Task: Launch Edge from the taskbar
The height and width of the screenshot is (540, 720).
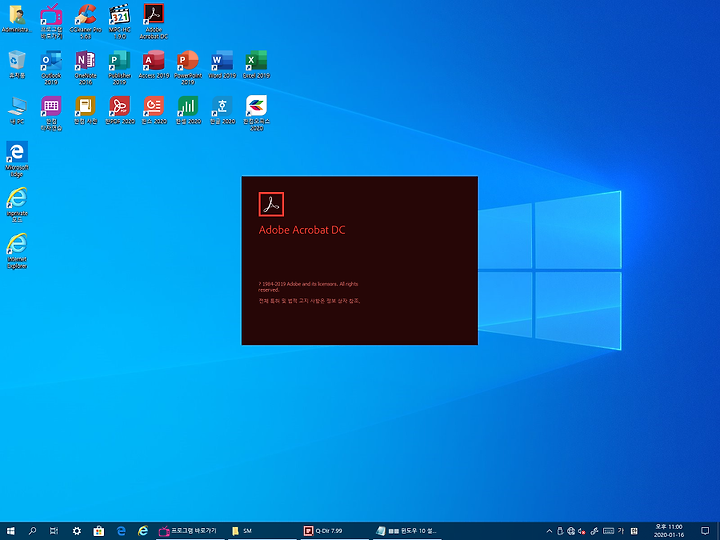Action: [x=121, y=531]
